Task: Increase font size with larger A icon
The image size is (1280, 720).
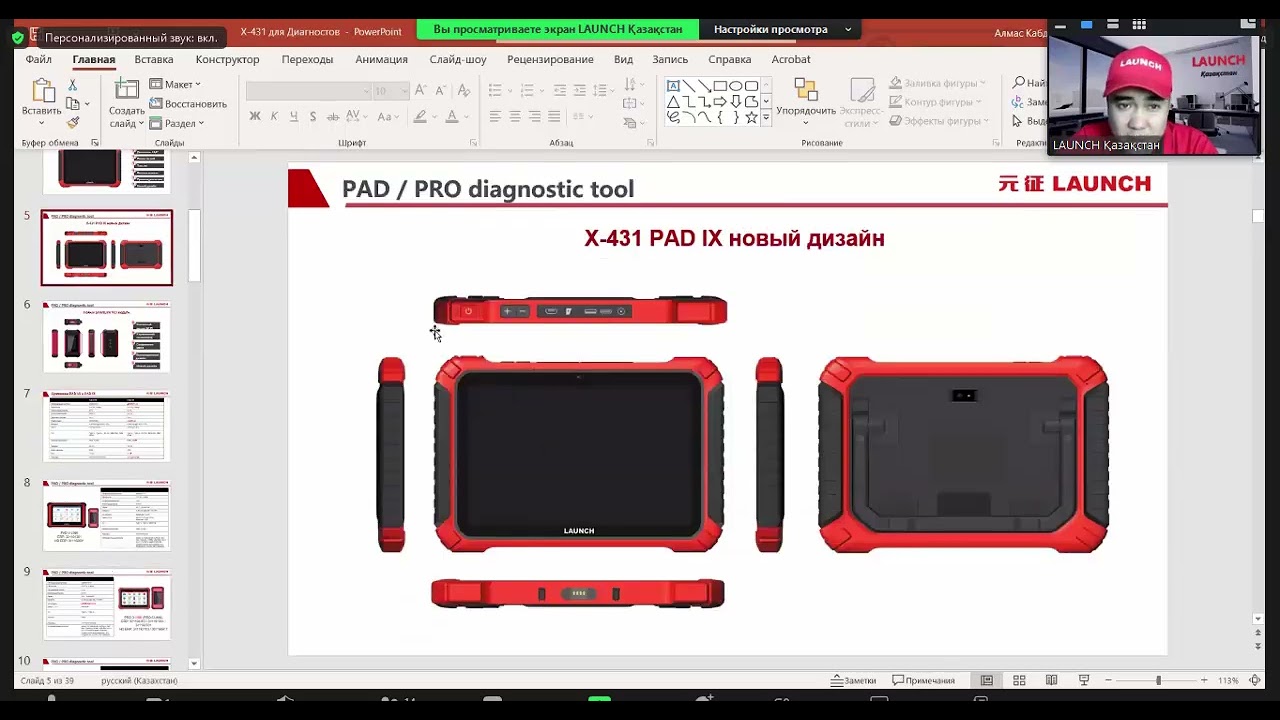Action: pyautogui.click(x=421, y=91)
